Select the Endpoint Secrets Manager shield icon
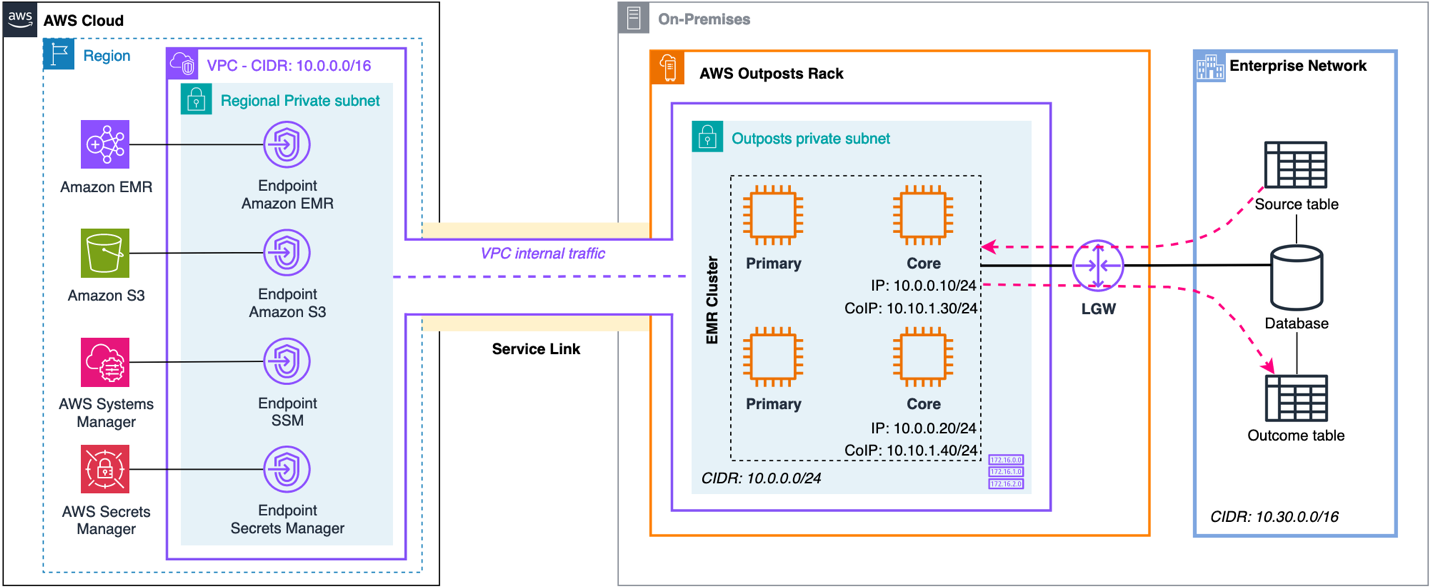This screenshot has width=1431, height=587. pyautogui.click(x=287, y=470)
